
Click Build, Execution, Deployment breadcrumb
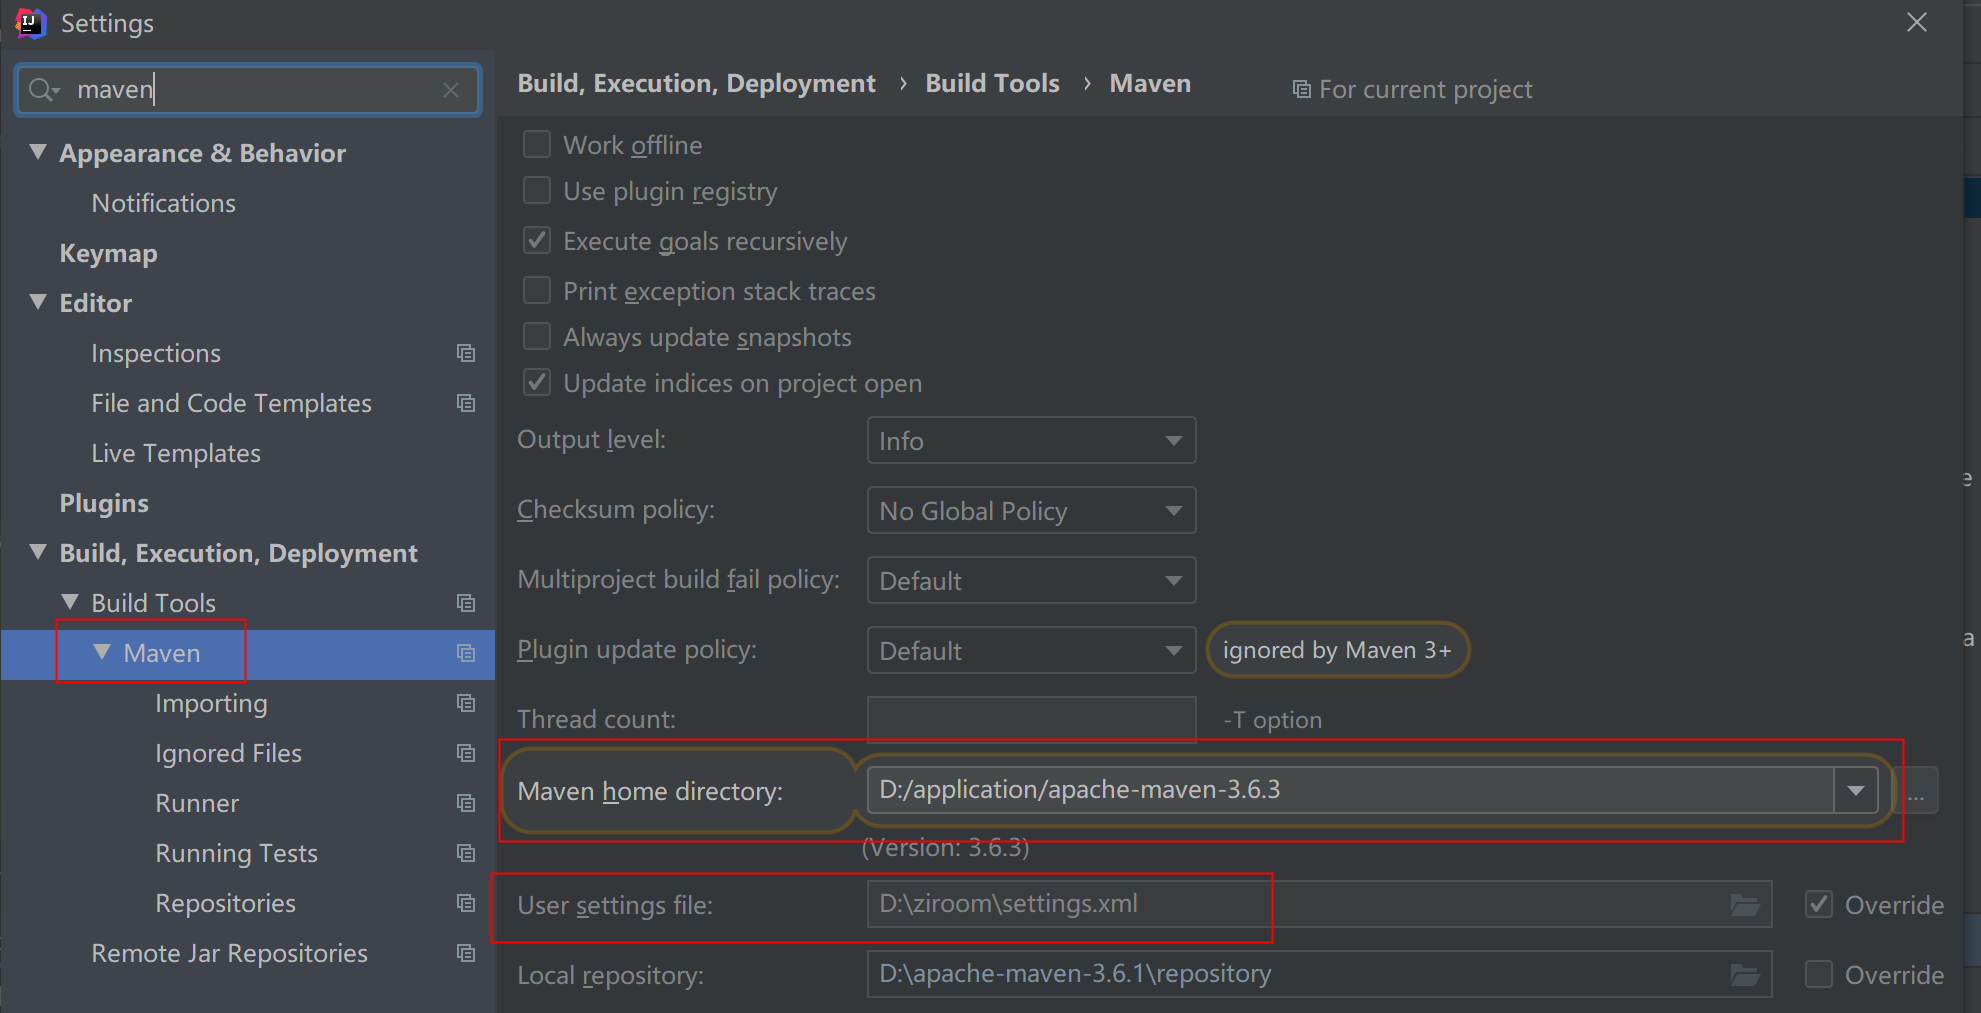[x=696, y=83]
